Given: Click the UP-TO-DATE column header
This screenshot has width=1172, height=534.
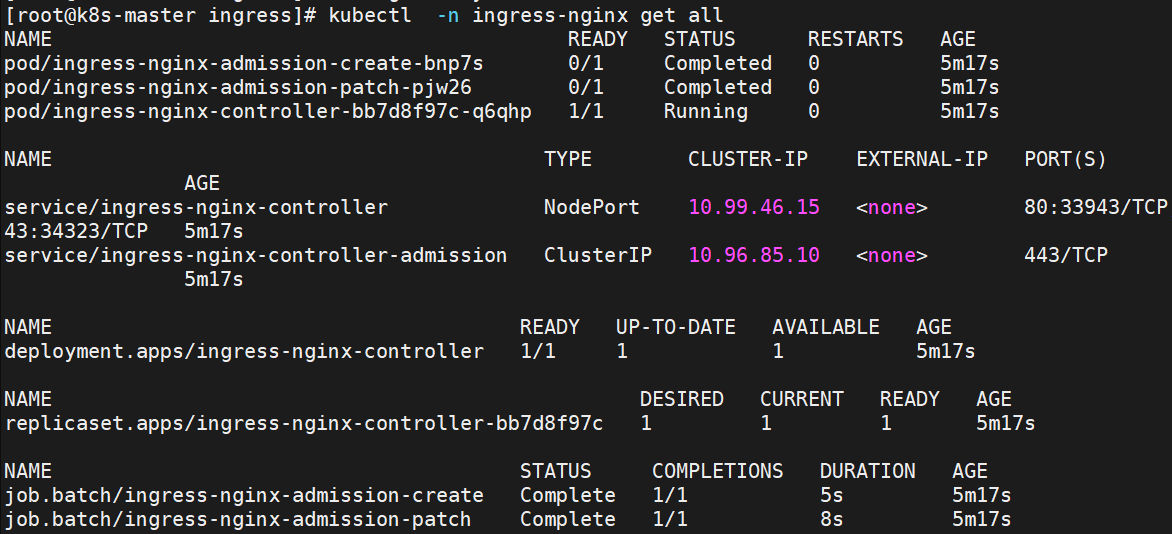Looking at the screenshot, I should (x=676, y=327).
